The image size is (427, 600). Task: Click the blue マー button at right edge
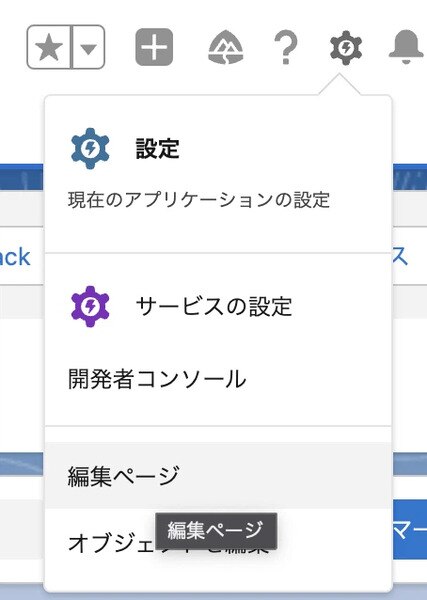tap(409, 532)
